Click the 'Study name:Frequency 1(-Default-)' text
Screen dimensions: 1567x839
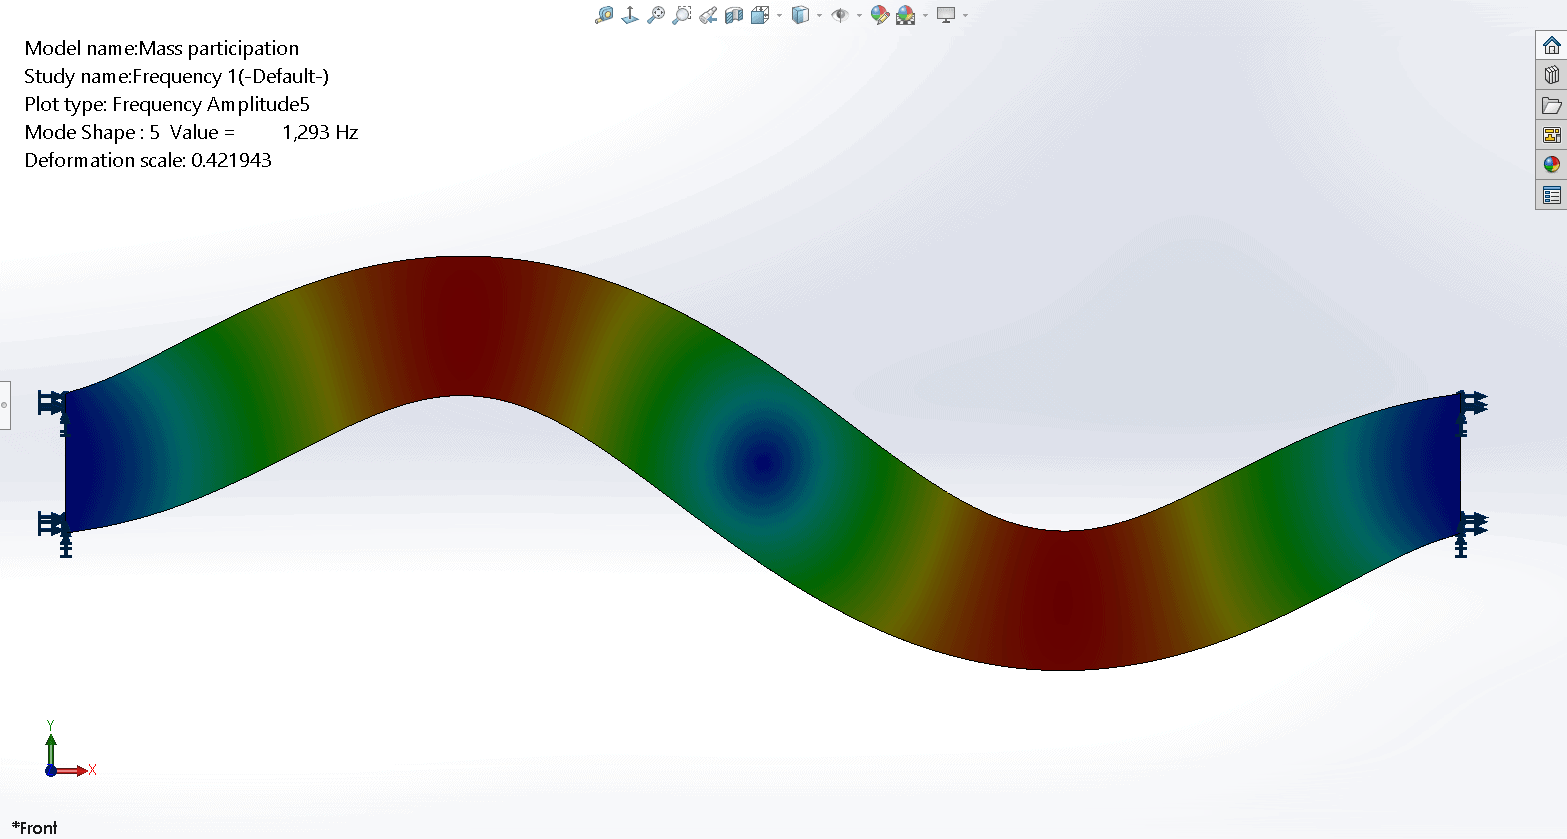tap(177, 76)
